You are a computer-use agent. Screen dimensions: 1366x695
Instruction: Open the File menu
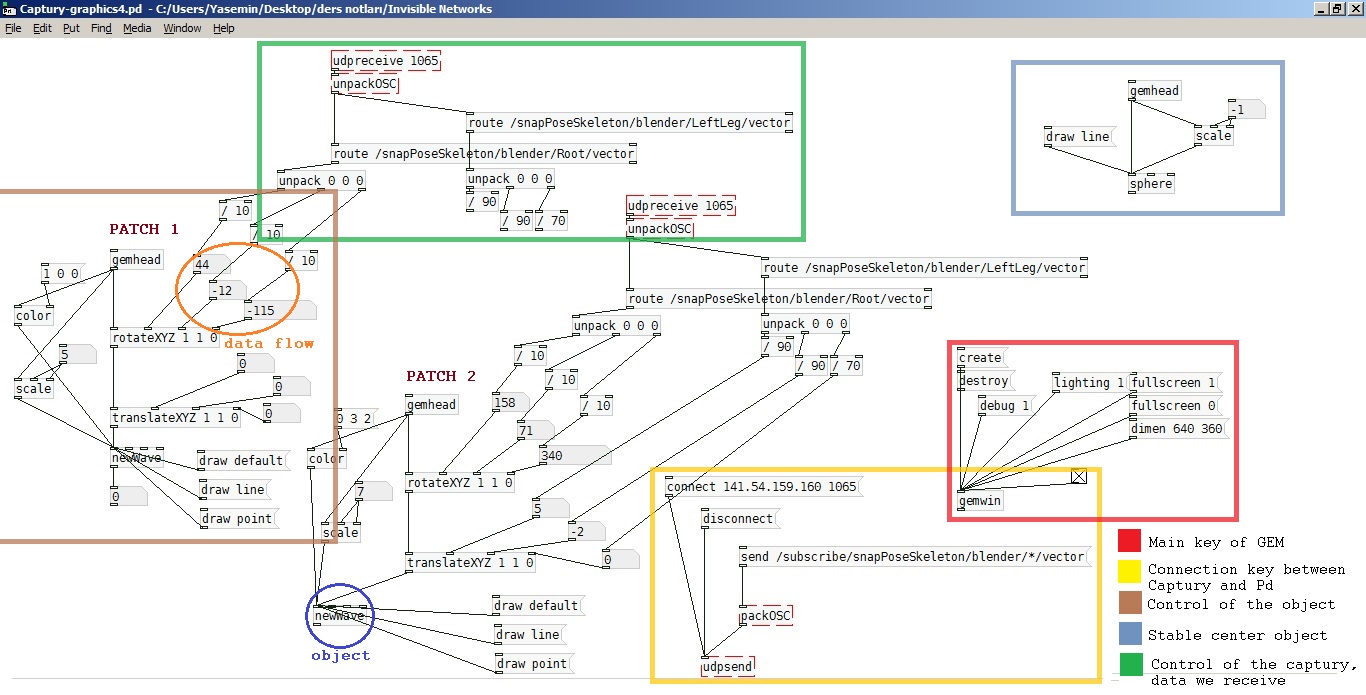[13, 28]
